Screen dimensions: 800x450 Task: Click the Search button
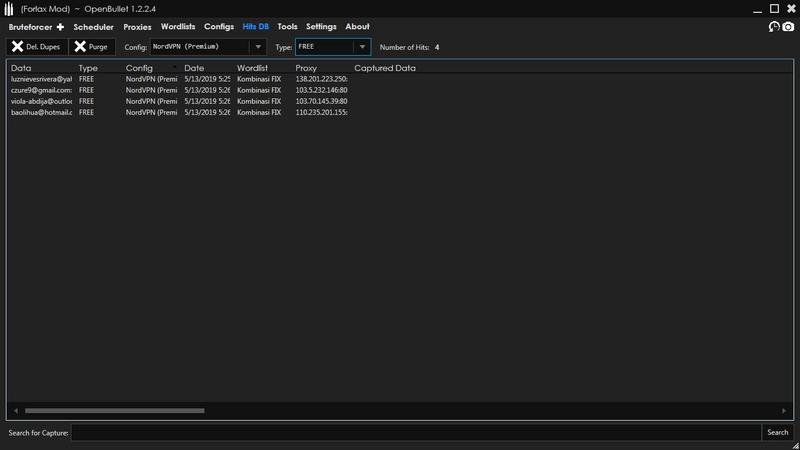[x=778, y=433]
